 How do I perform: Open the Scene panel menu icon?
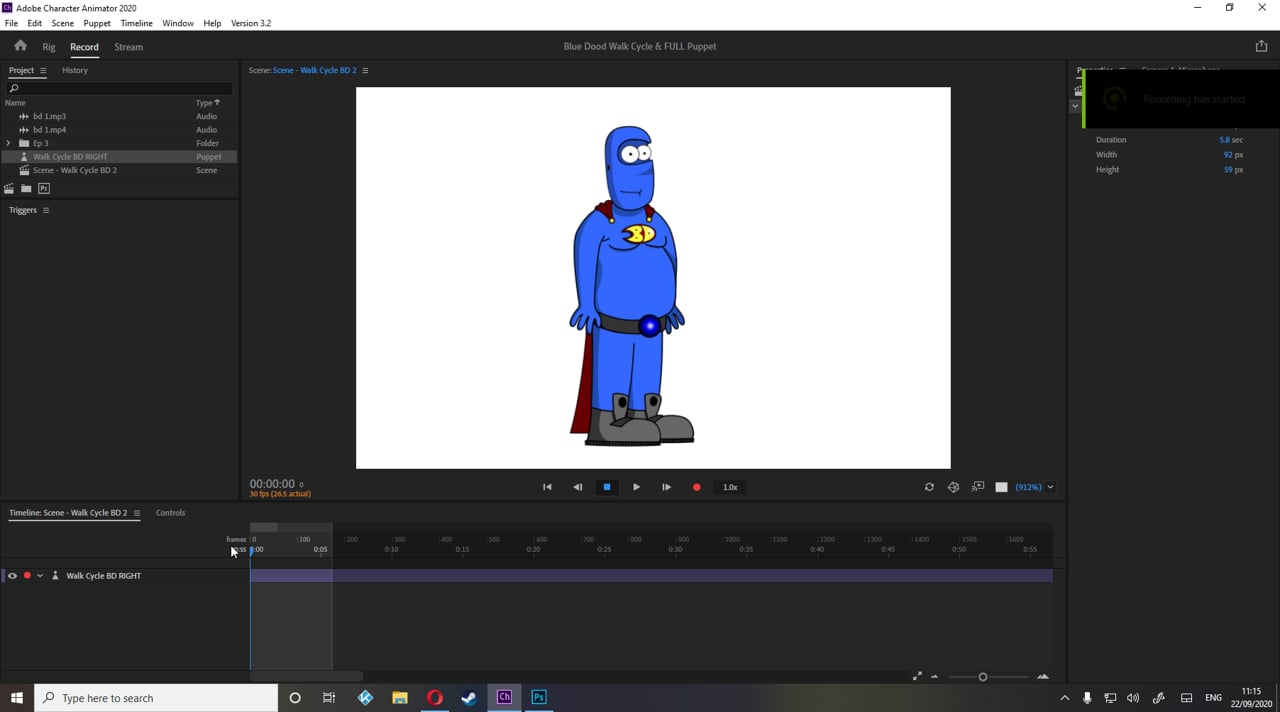365,71
